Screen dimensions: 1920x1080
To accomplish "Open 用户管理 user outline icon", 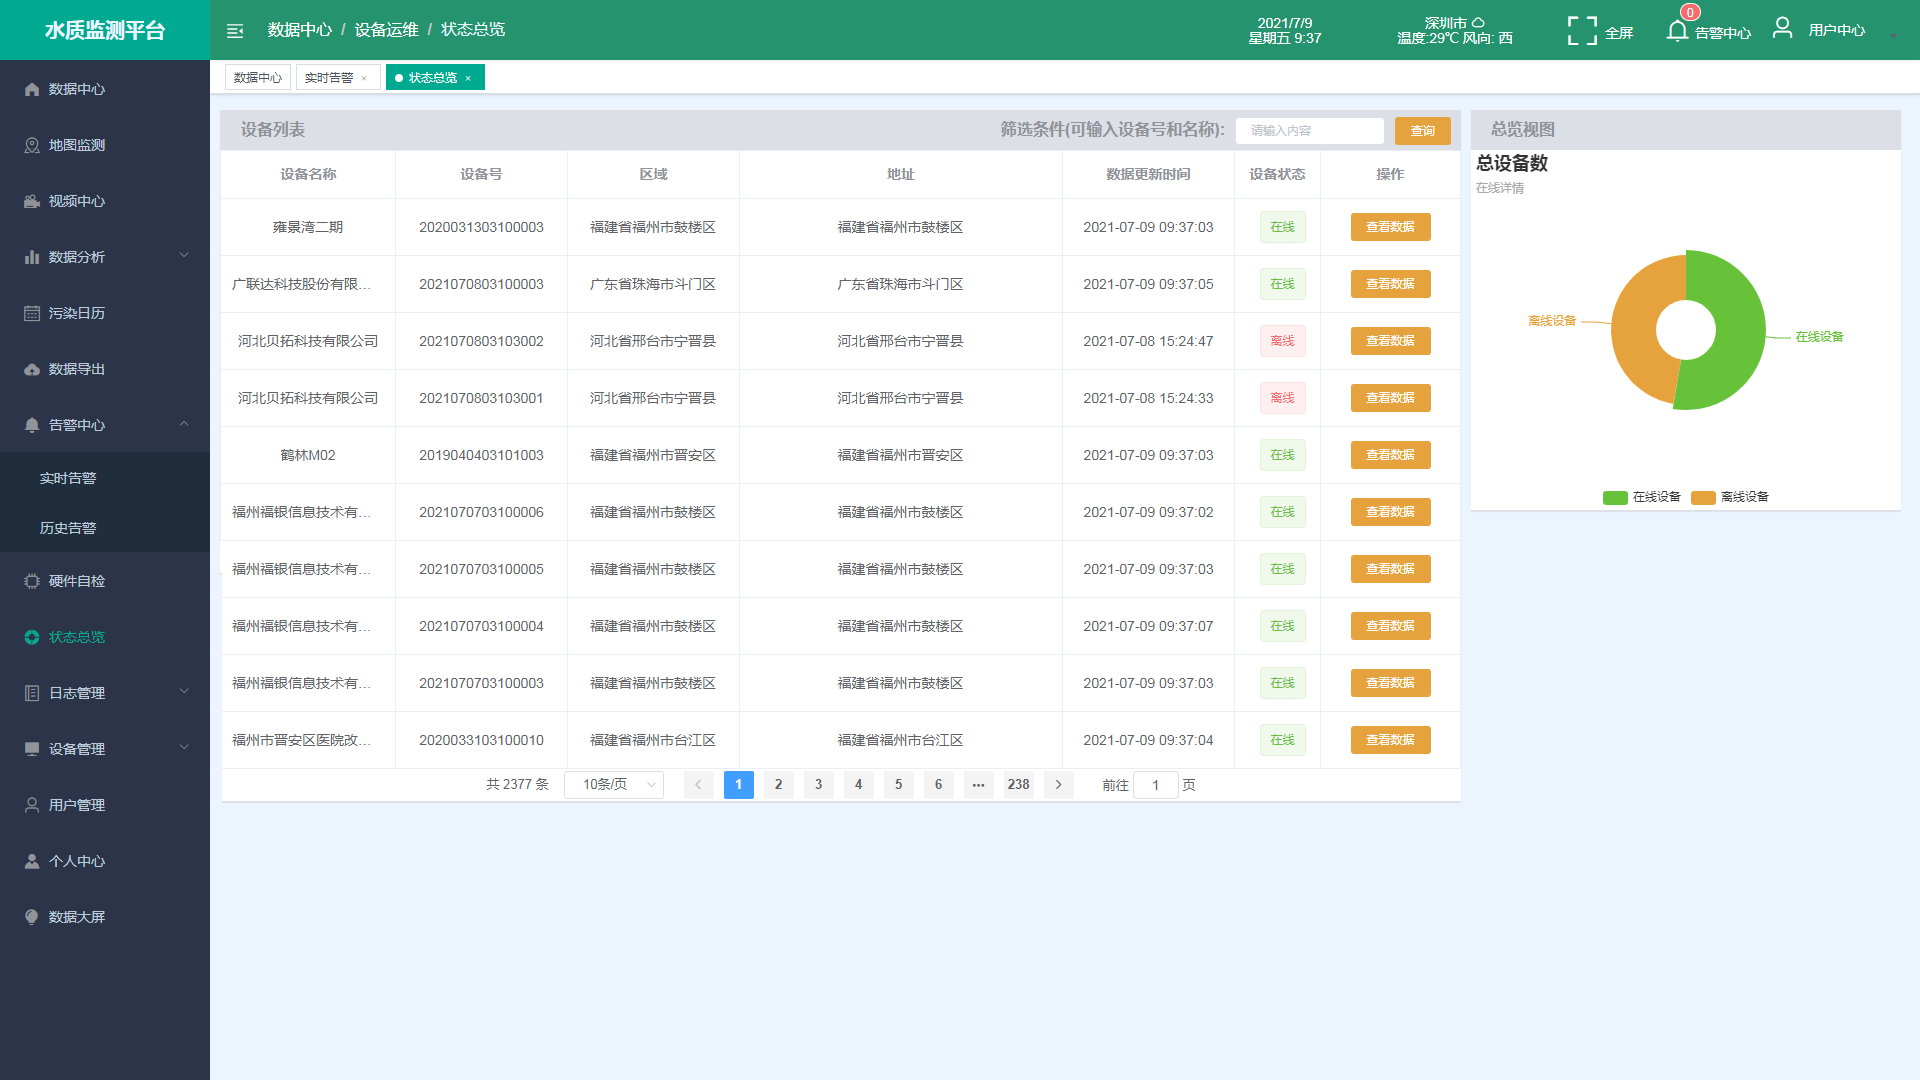I will (32, 805).
